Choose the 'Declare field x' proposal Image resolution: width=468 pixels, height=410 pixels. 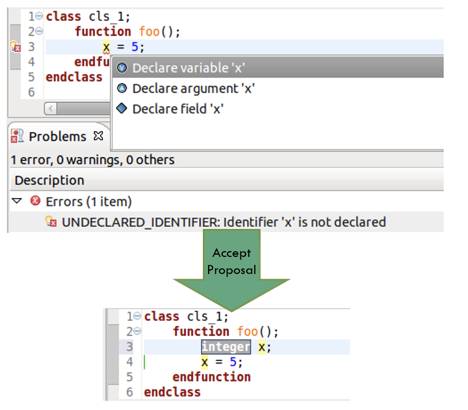pos(278,109)
